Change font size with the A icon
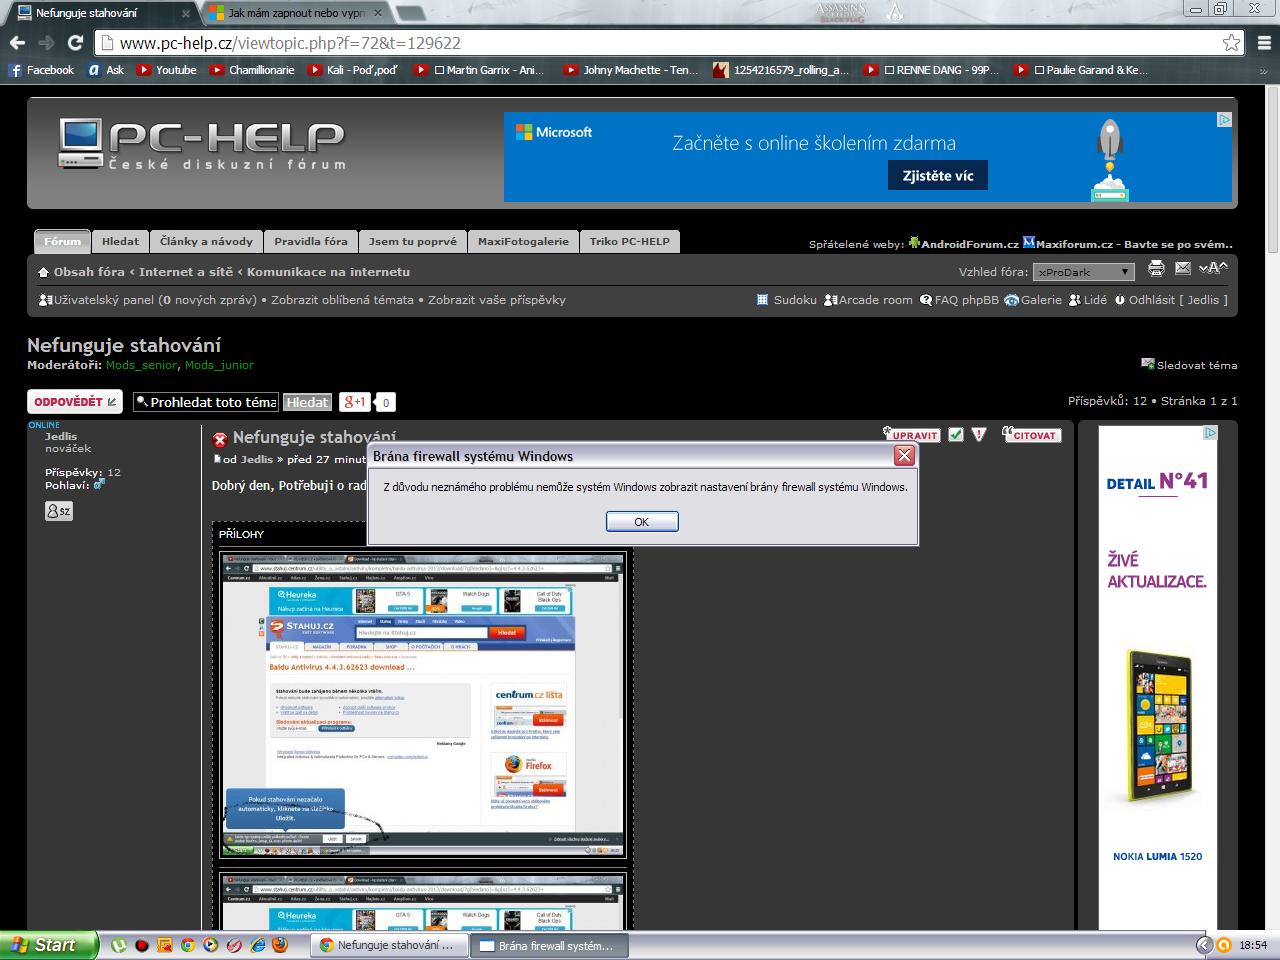Screen dimensions: 1280x960 click(x=1213, y=268)
